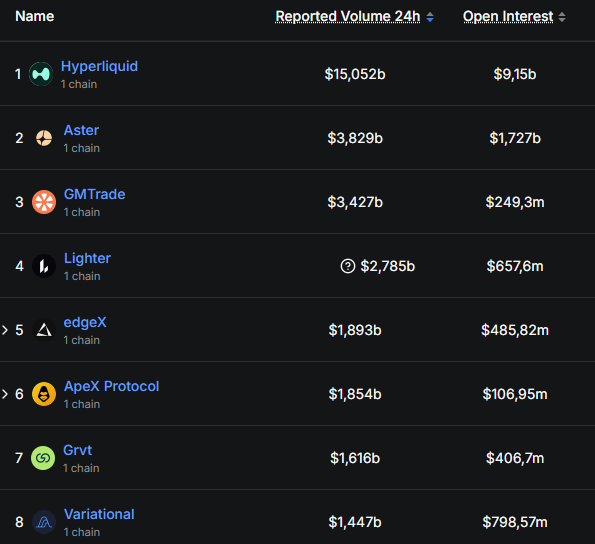This screenshot has height=544, width=595.
Task: Select GMTrade open interest $249,3m
Action: (515, 202)
